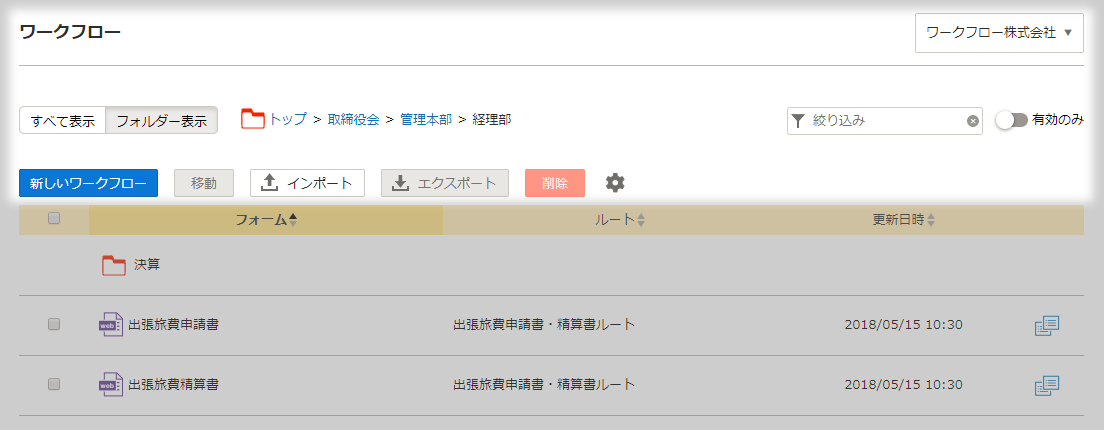Open the 決算 folder icon
This screenshot has height=430, width=1104.
pos(113,265)
